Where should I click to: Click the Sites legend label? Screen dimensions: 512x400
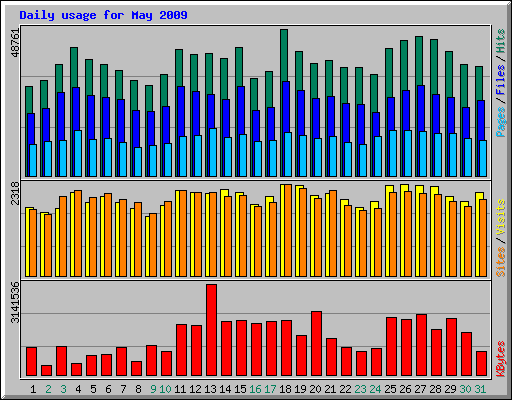tap(501, 262)
